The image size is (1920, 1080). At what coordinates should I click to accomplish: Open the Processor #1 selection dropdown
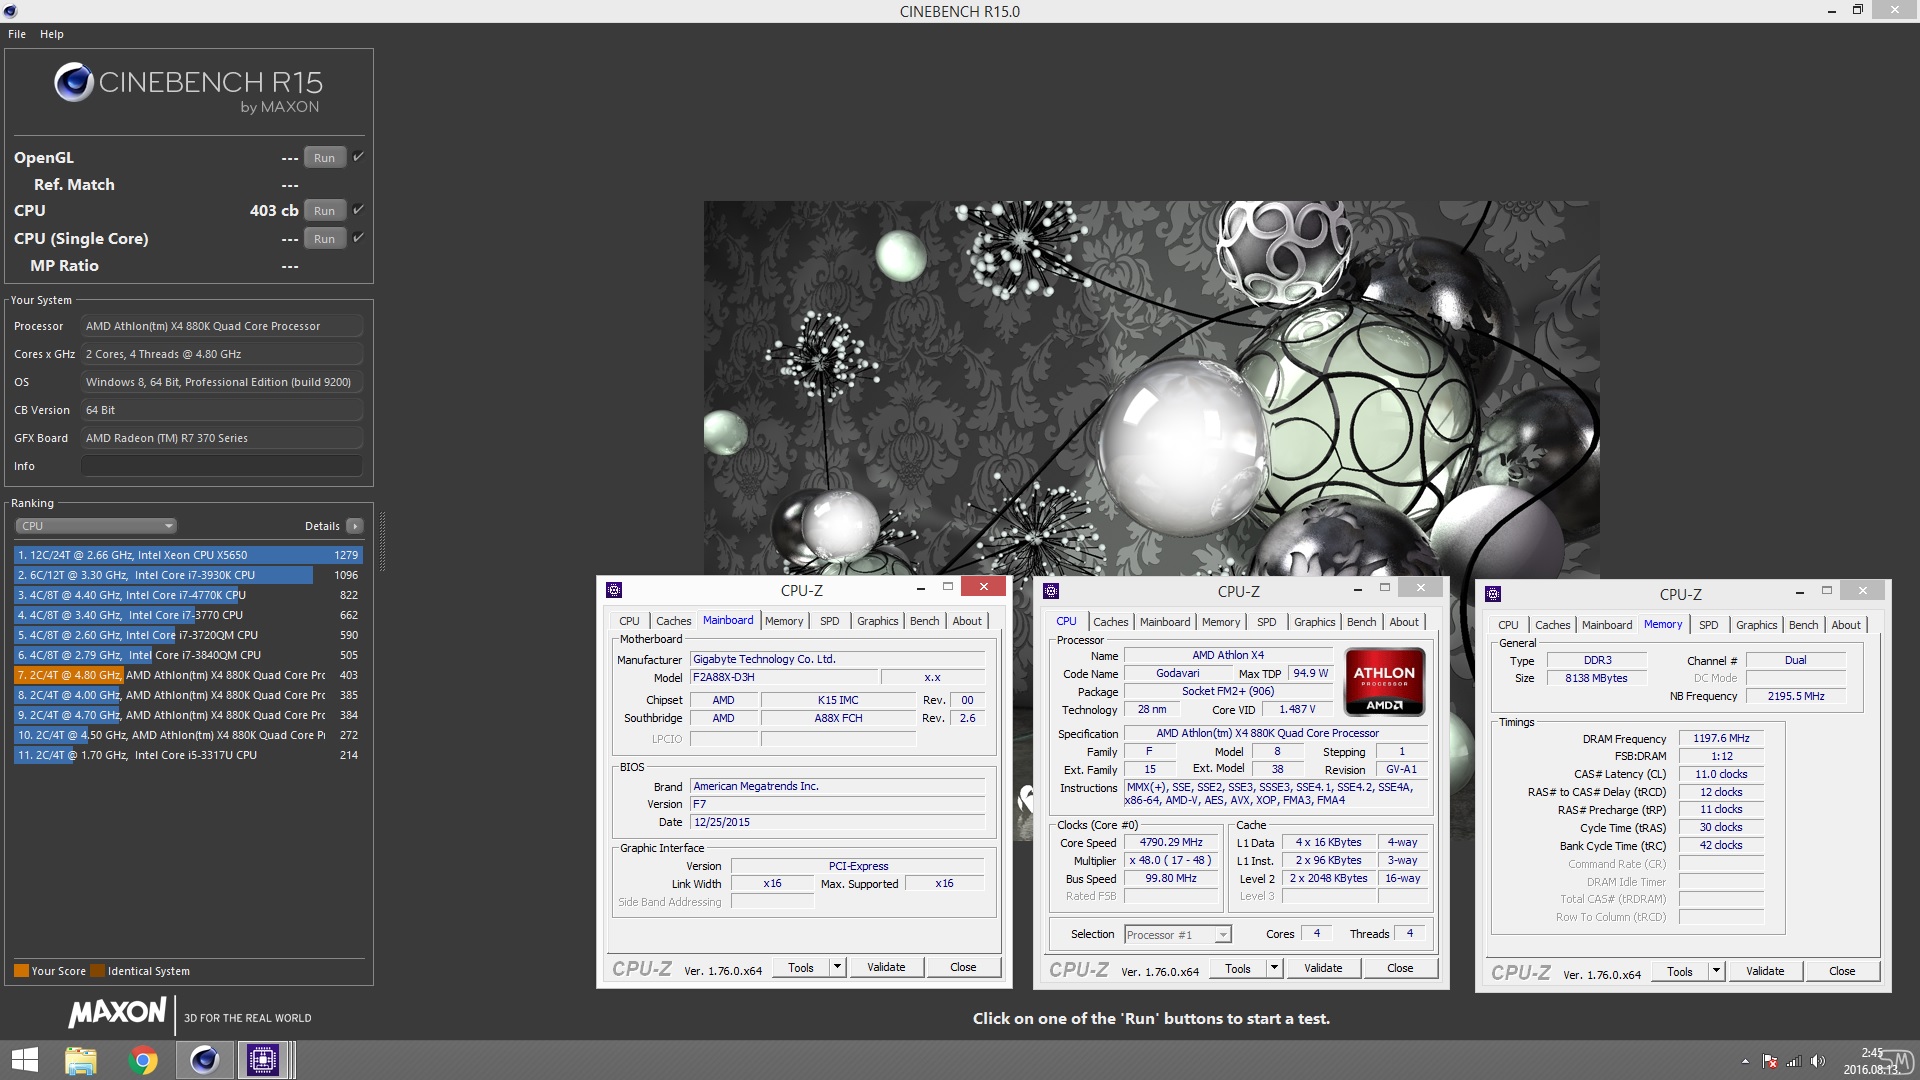[x=1177, y=935]
